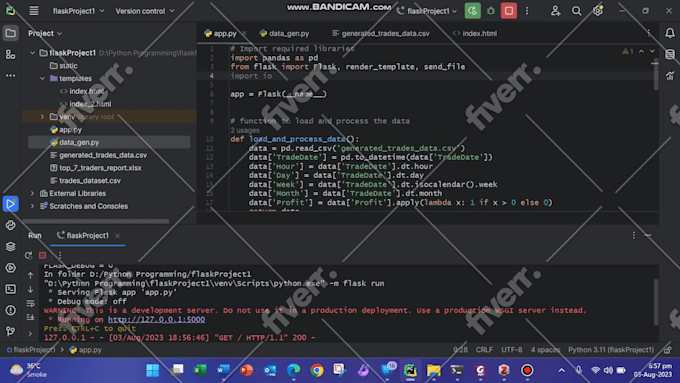Image resolution: width=680 pixels, height=383 pixels.
Task: Open the static folder
Action: [x=64, y=65]
